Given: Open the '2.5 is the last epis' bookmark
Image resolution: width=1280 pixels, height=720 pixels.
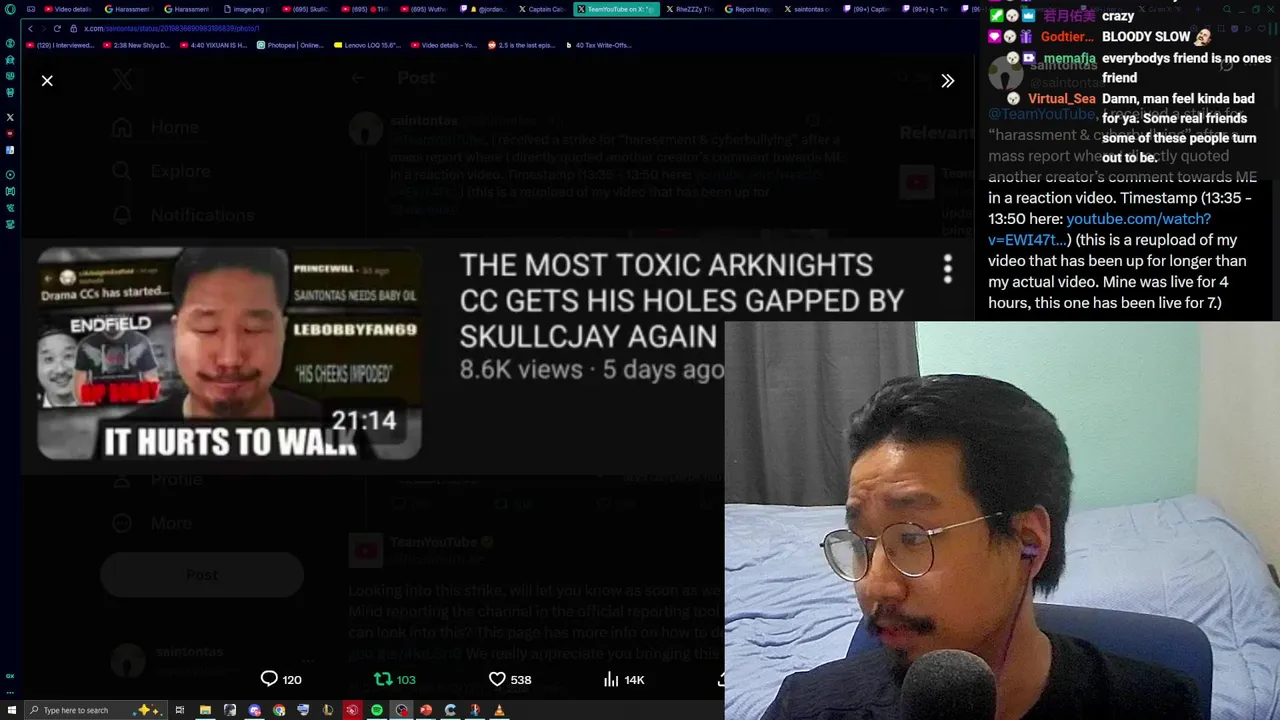Looking at the screenshot, I should click(521, 45).
